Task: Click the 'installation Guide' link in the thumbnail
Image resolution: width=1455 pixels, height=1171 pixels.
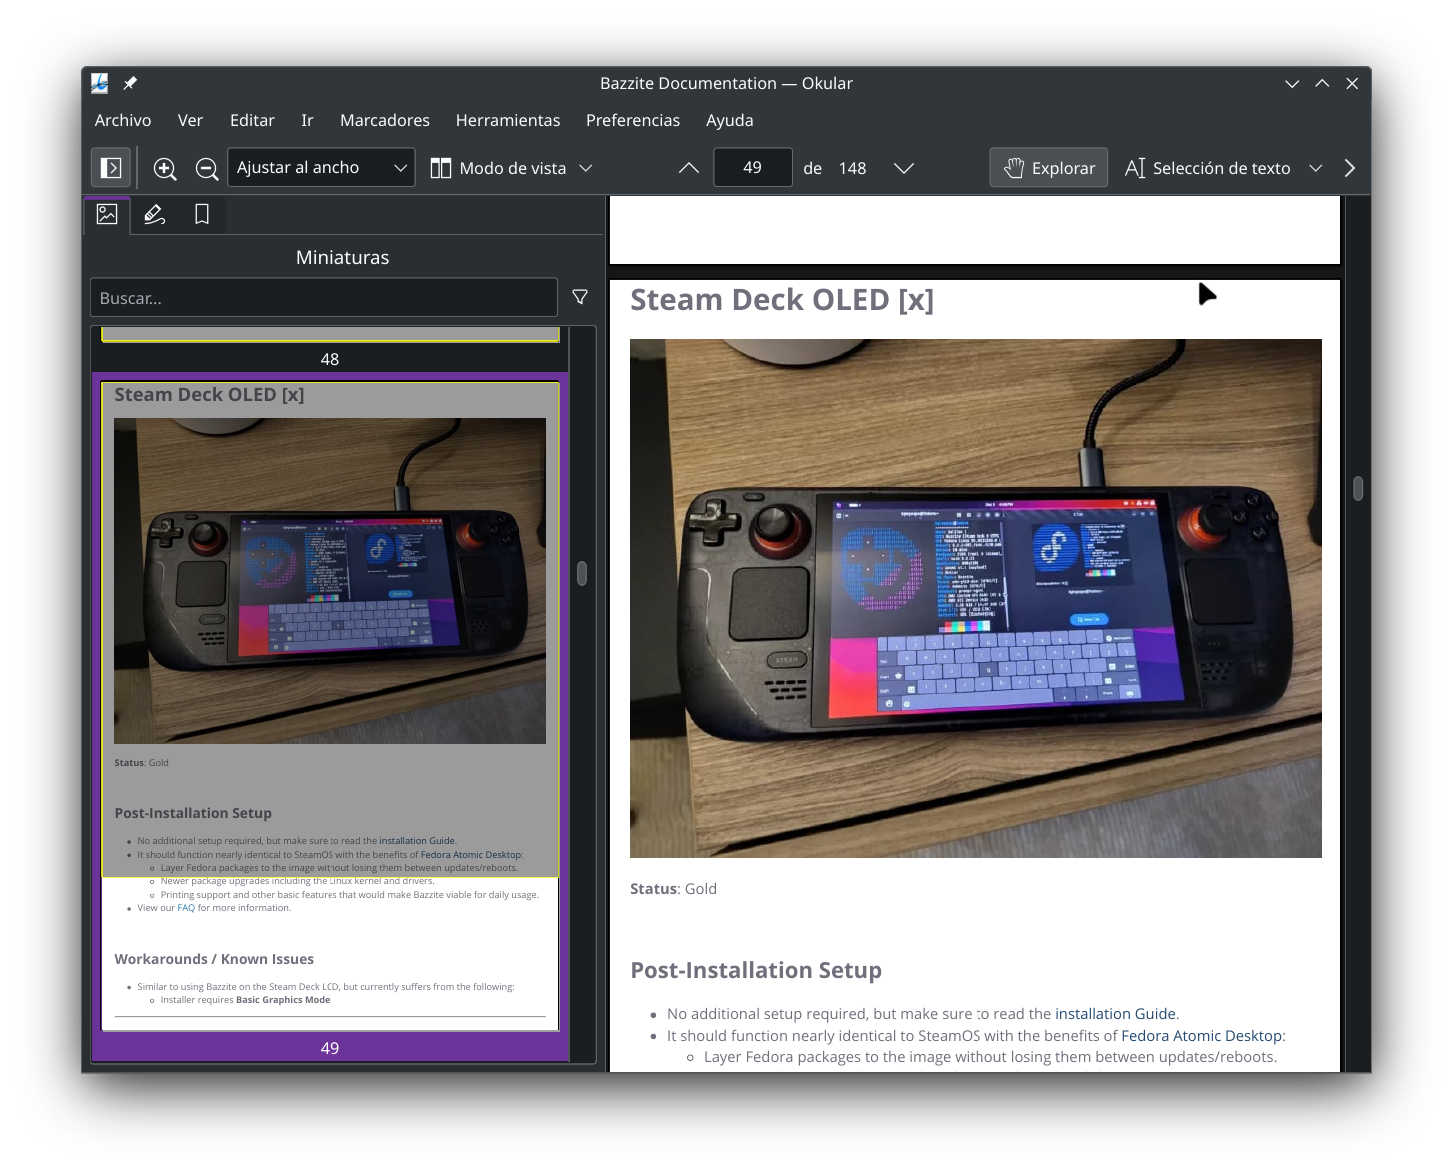Action: (417, 841)
